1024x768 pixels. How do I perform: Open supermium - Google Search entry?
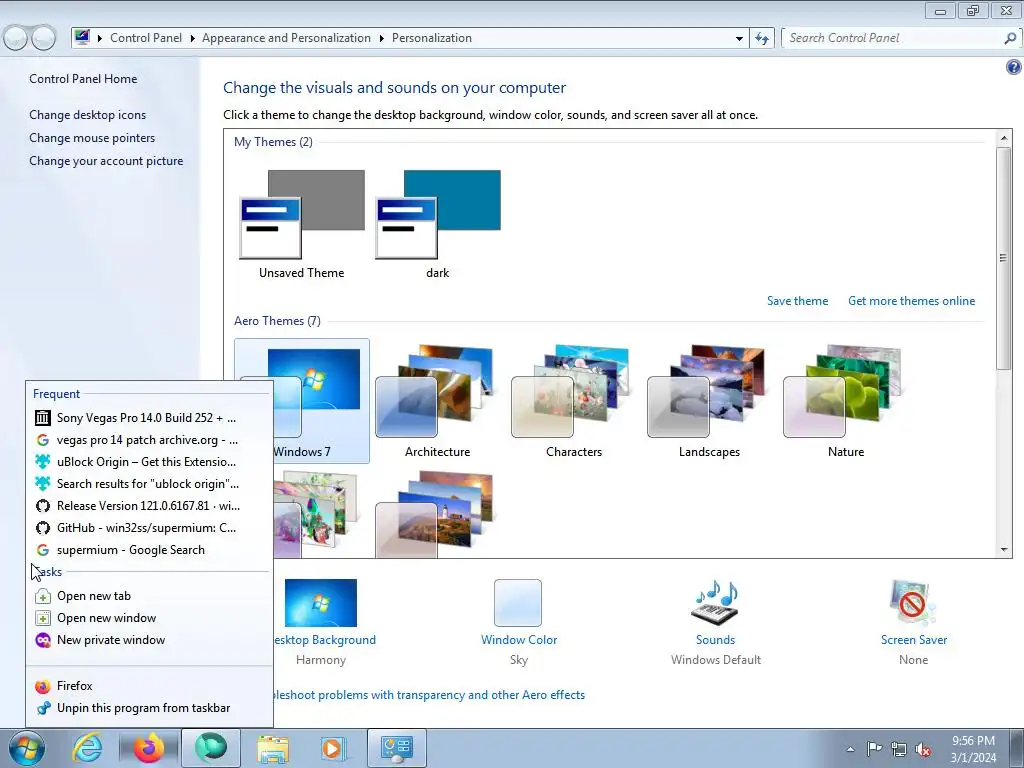pyautogui.click(x=150, y=550)
